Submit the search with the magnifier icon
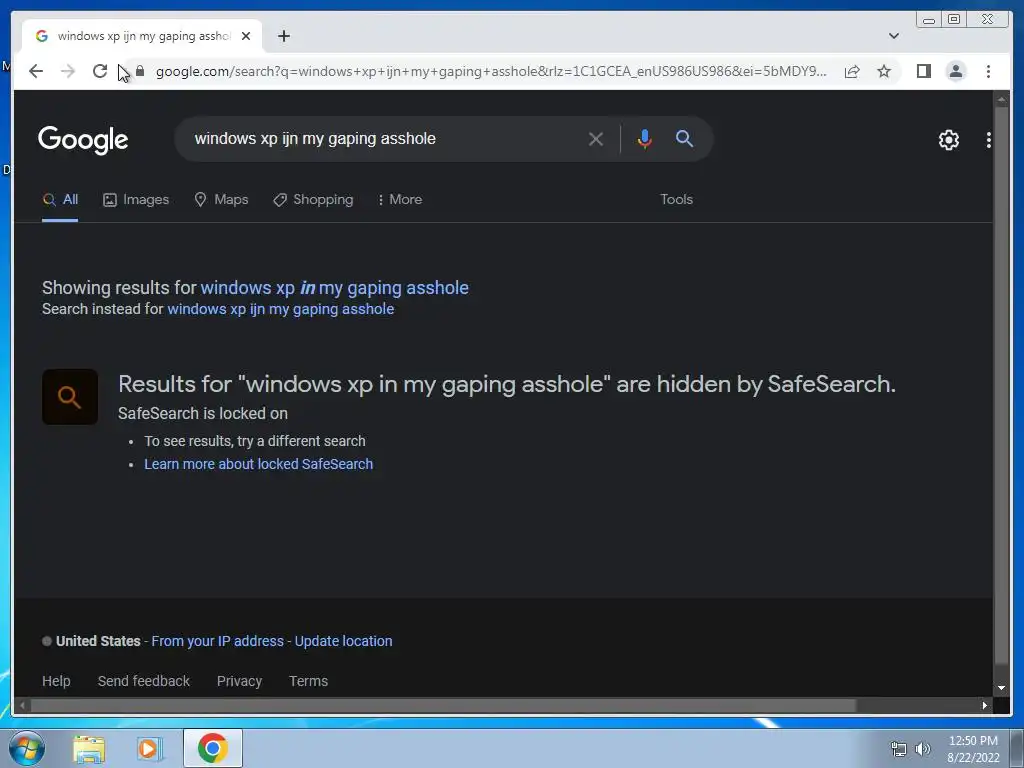 click(684, 138)
